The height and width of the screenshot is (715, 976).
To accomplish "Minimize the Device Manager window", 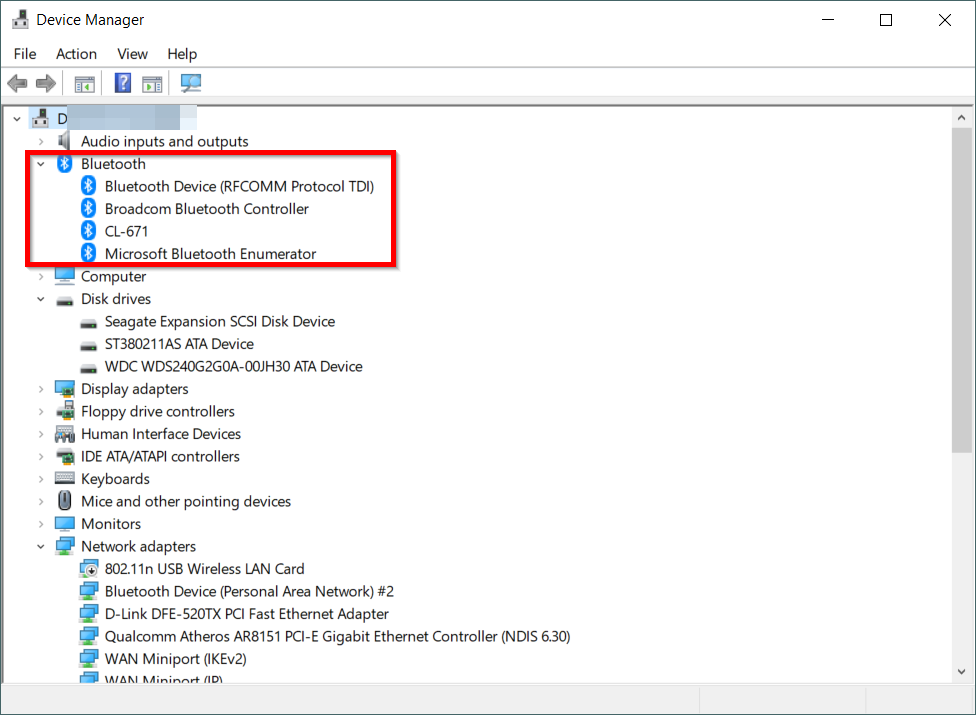I will point(828,20).
